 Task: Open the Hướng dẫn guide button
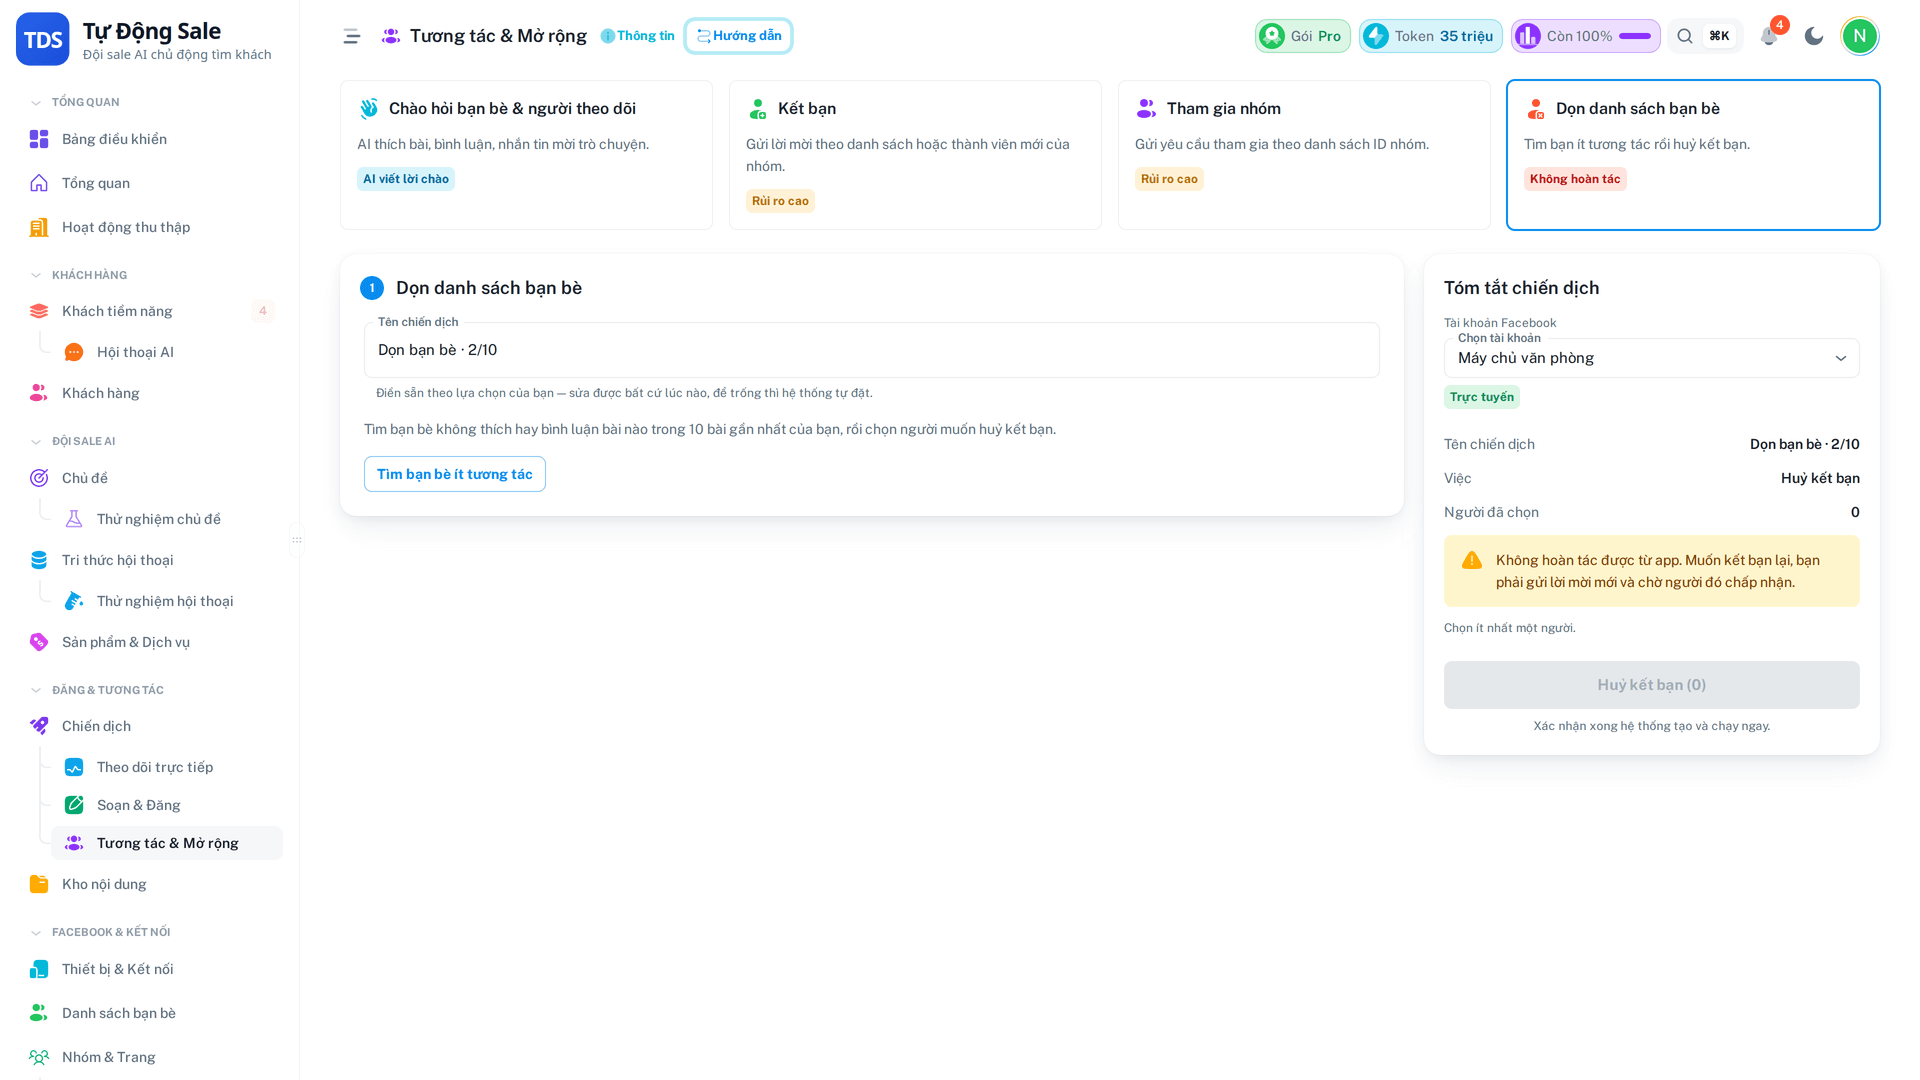739,36
